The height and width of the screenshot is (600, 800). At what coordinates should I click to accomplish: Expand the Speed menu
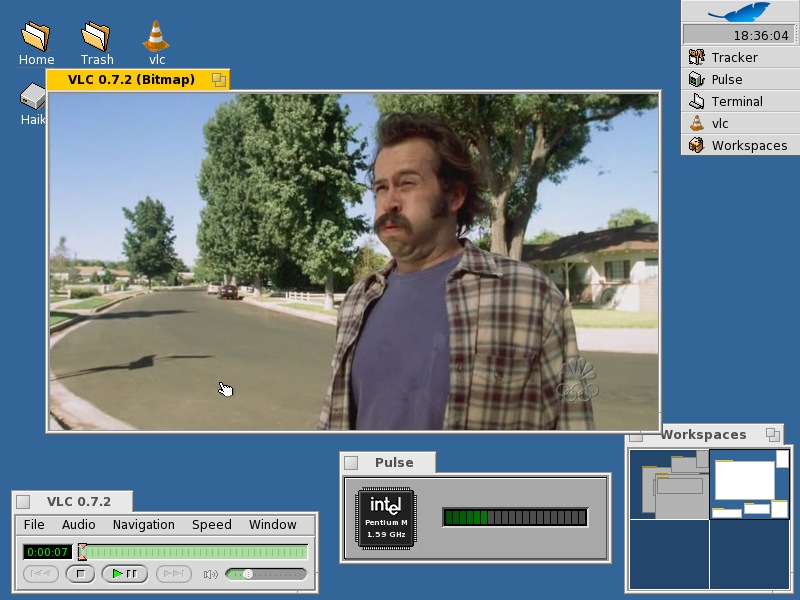211,525
